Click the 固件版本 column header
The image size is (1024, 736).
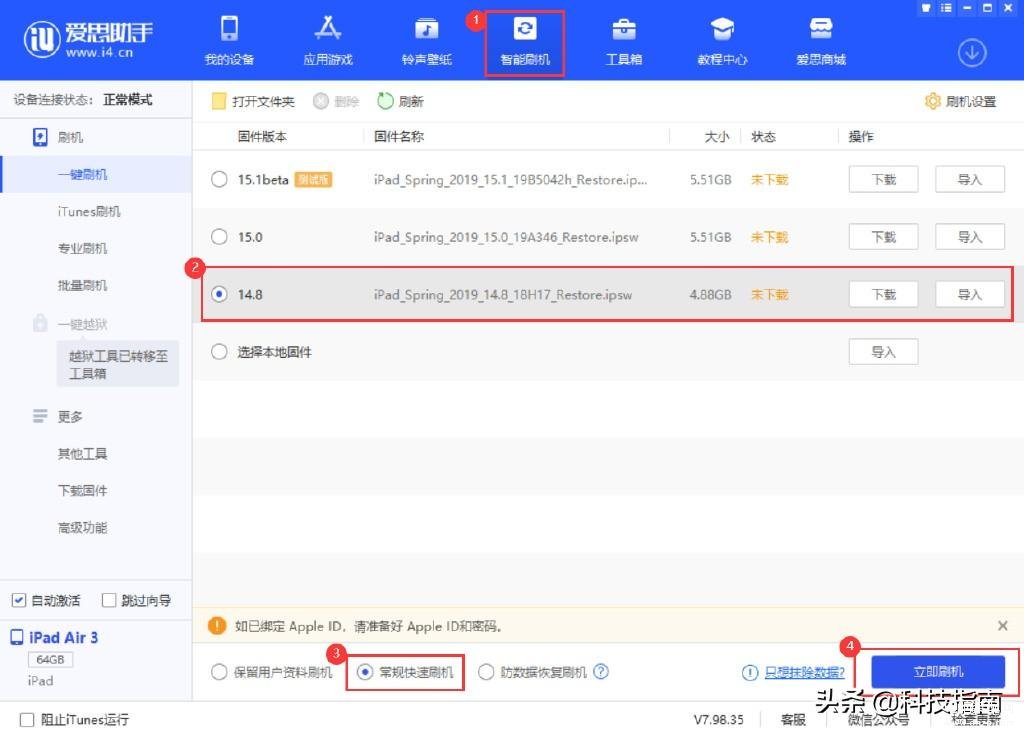point(262,136)
